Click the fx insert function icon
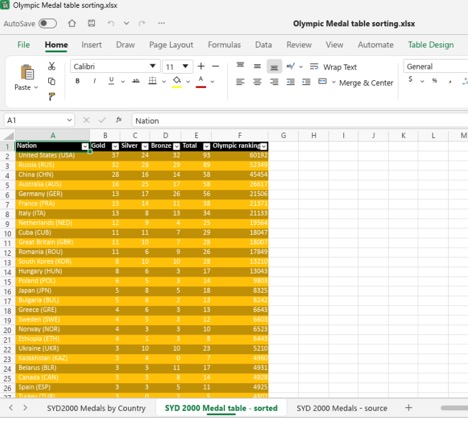Screen dimensions: 469x427 (119, 120)
